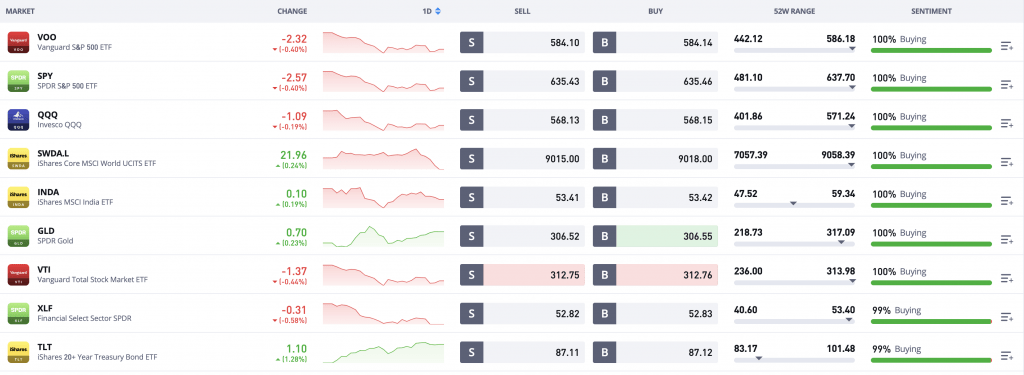
Task: Open the INDA iShares logo icon
Action: click(x=18, y=197)
